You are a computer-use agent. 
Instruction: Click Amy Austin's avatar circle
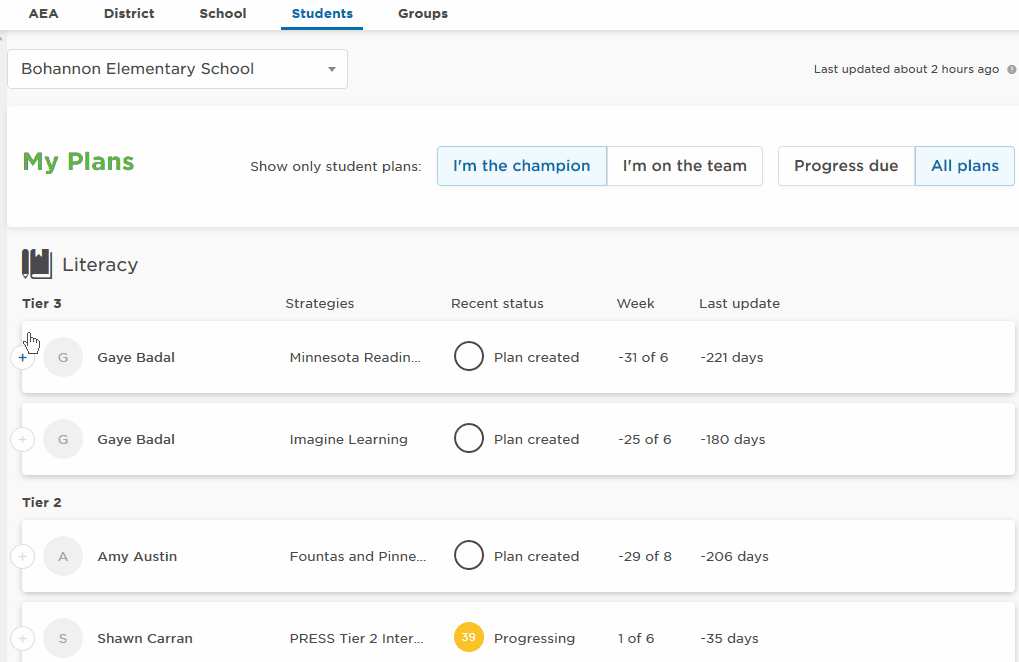pyautogui.click(x=63, y=556)
